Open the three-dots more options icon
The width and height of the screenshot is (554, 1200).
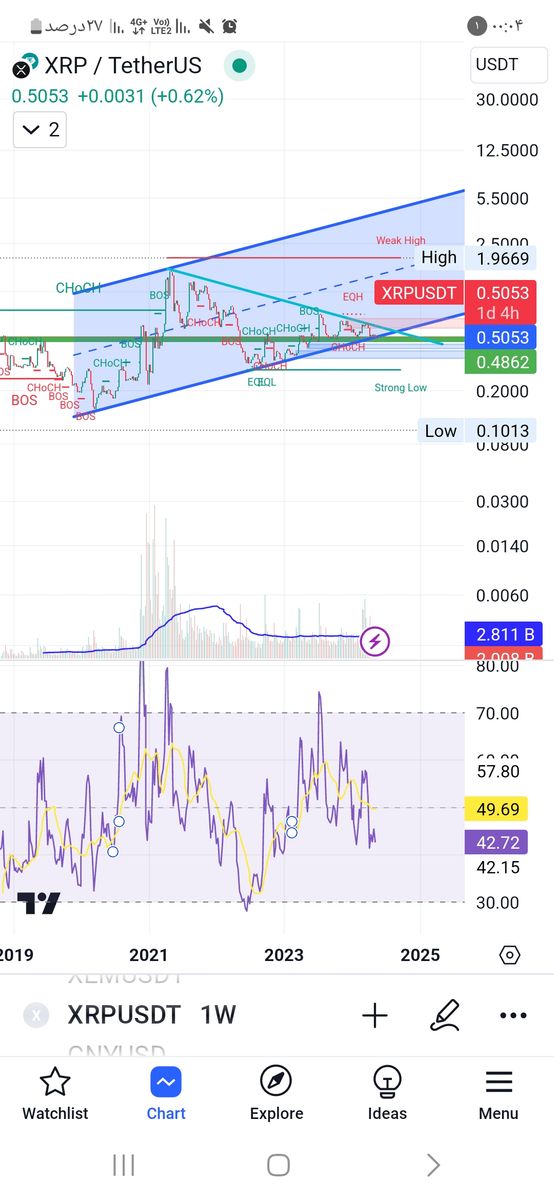pyautogui.click(x=512, y=1016)
